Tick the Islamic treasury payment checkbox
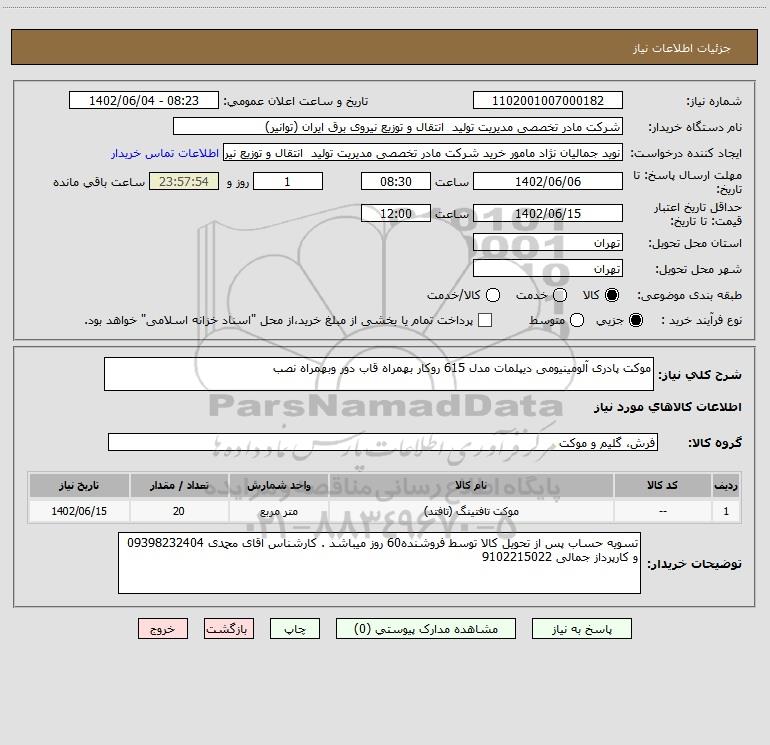Image resolution: width=770 pixels, height=745 pixels. [x=485, y=320]
